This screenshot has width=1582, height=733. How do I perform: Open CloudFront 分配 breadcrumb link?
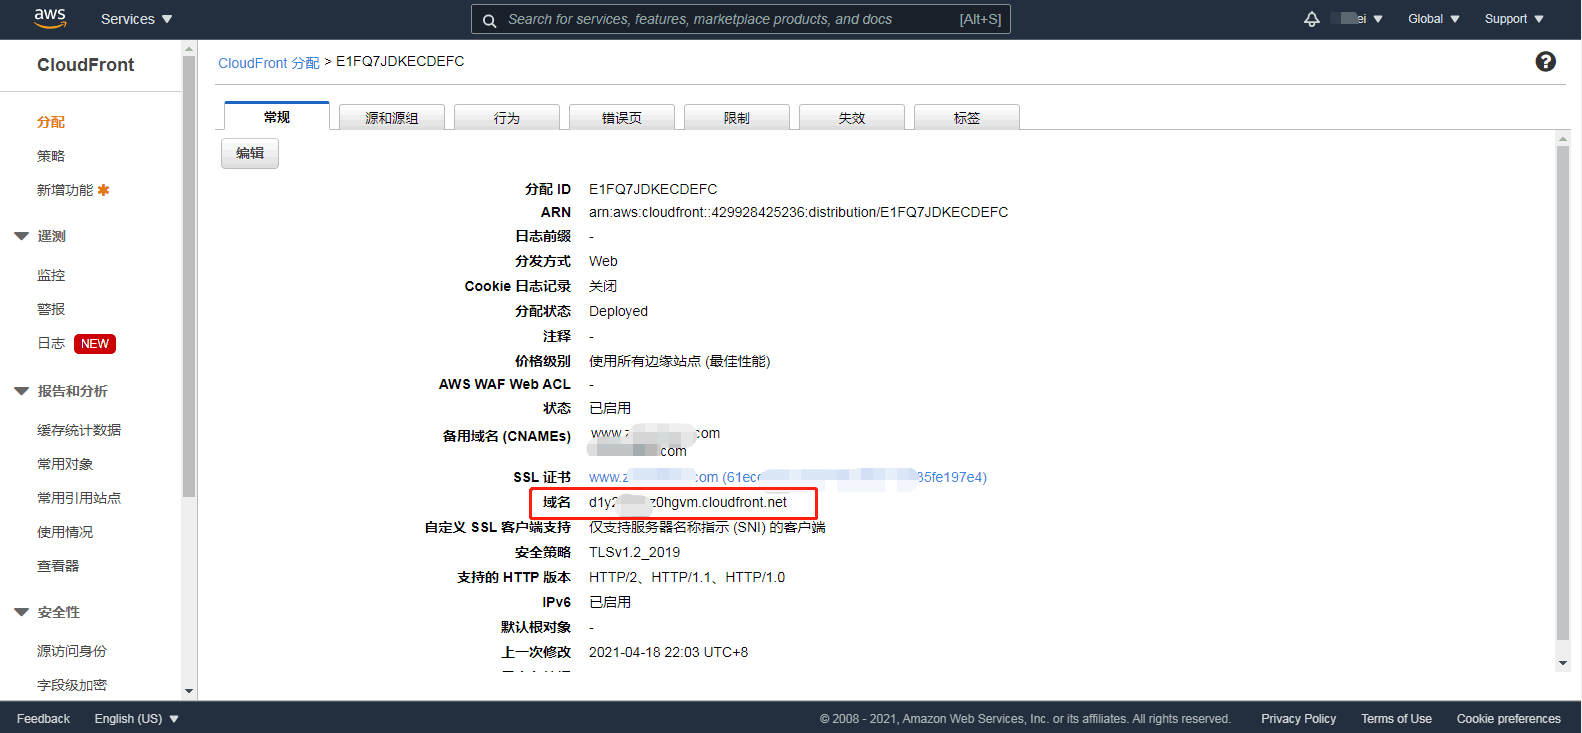(x=269, y=62)
